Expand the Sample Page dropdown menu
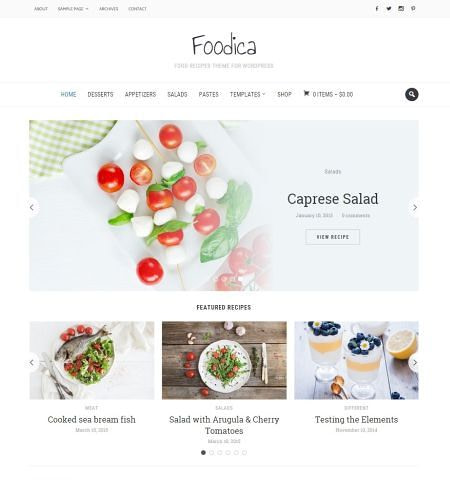This screenshot has width=450, height=480. click(x=73, y=9)
